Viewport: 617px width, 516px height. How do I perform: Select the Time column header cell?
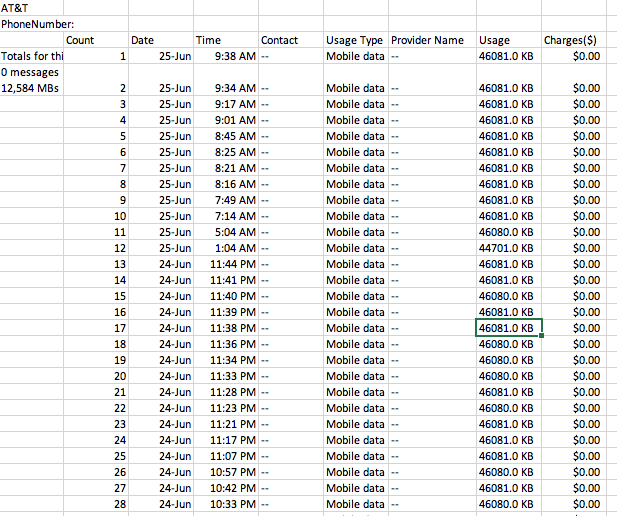tap(208, 40)
